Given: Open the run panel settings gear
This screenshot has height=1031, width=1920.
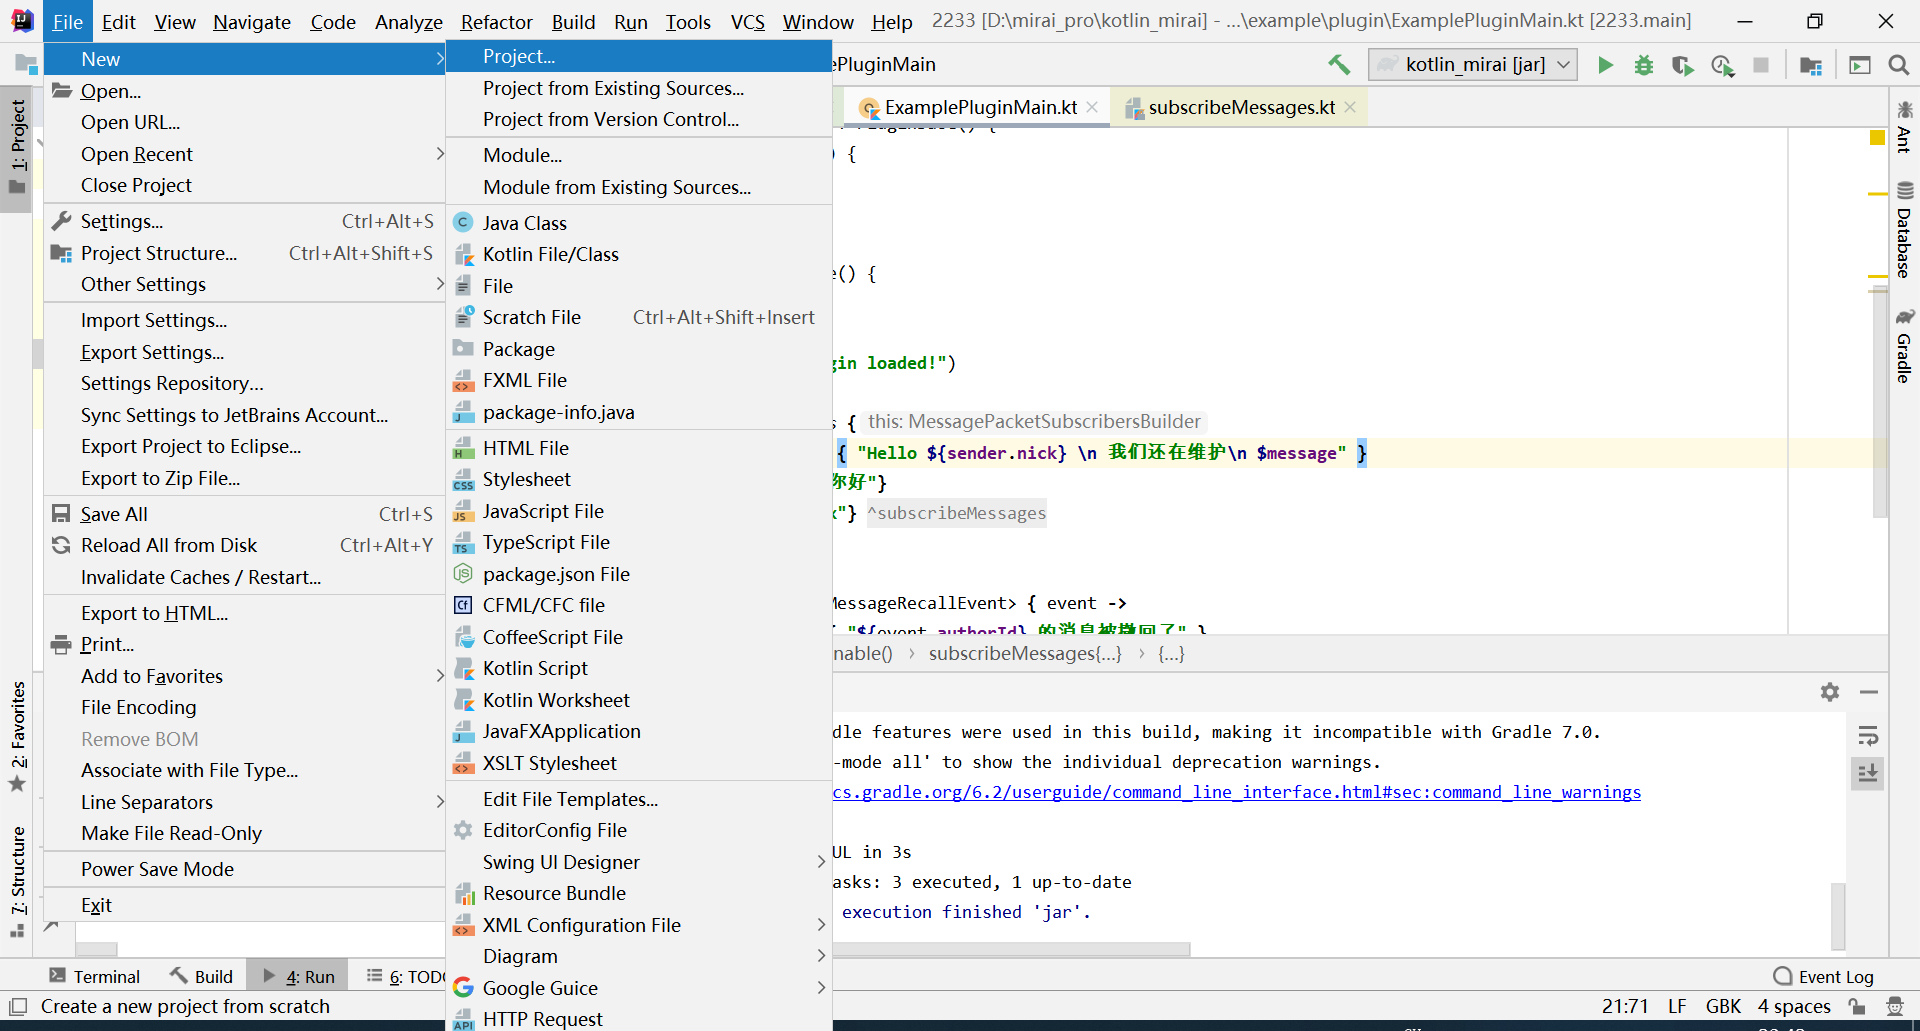Looking at the screenshot, I should click(1830, 692).
